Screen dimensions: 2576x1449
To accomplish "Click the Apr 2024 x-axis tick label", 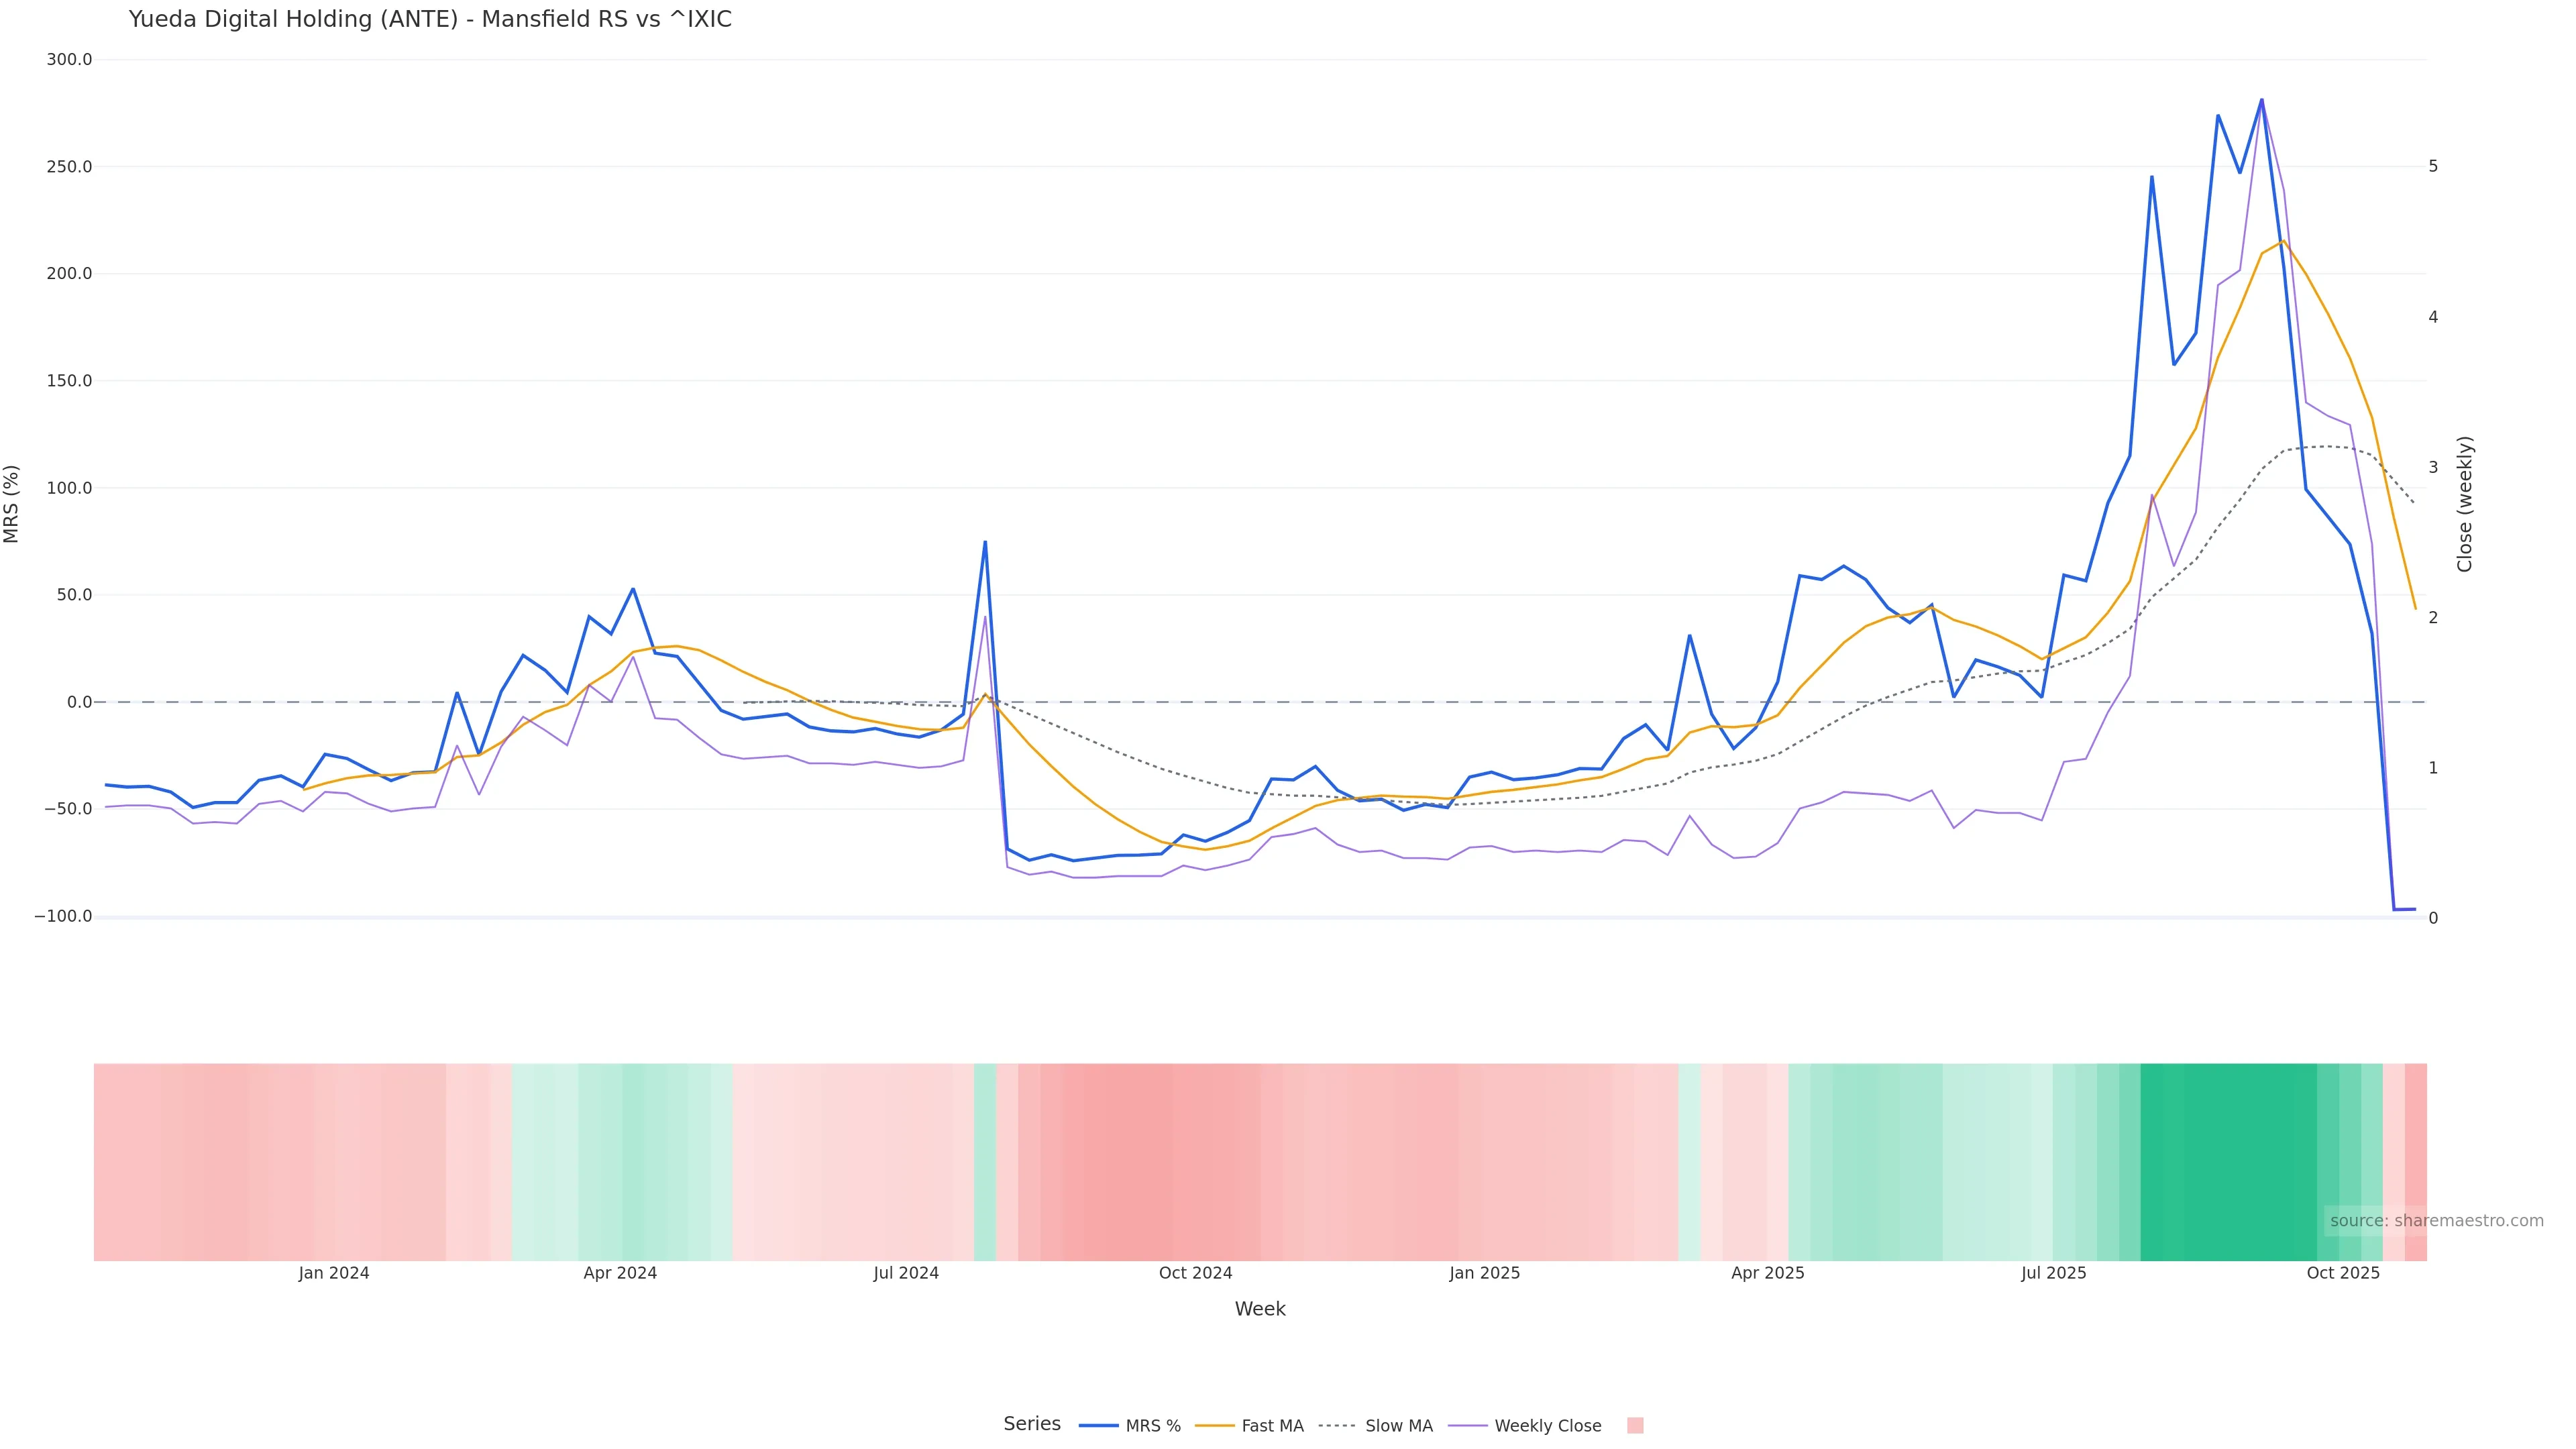I will pyautogui.click(x=620, y=1273).
